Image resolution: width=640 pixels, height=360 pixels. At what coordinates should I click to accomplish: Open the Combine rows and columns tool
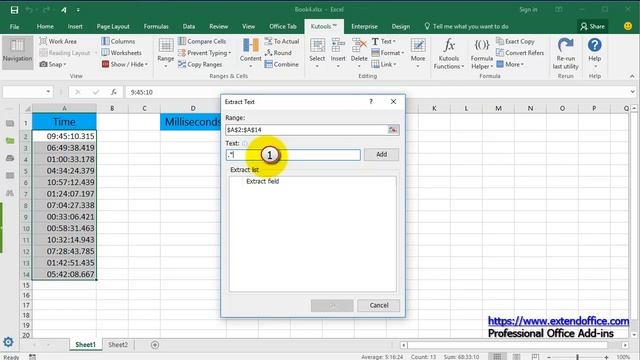(282, 64)
